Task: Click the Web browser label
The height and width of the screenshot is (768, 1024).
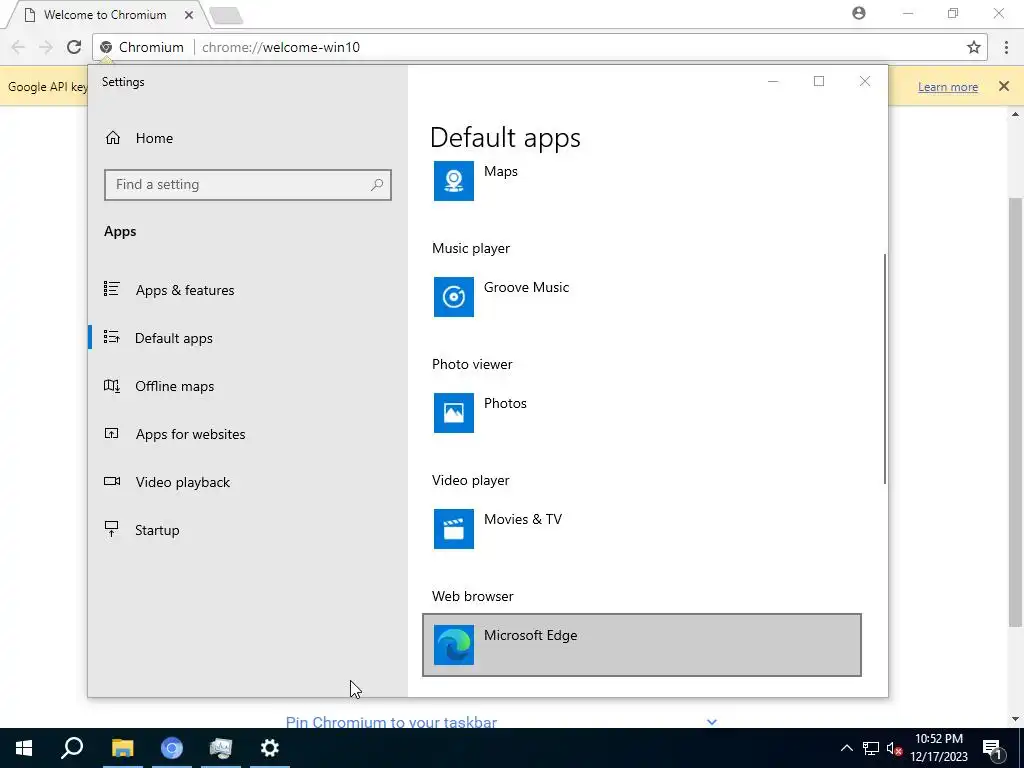Action: [473, 596]
